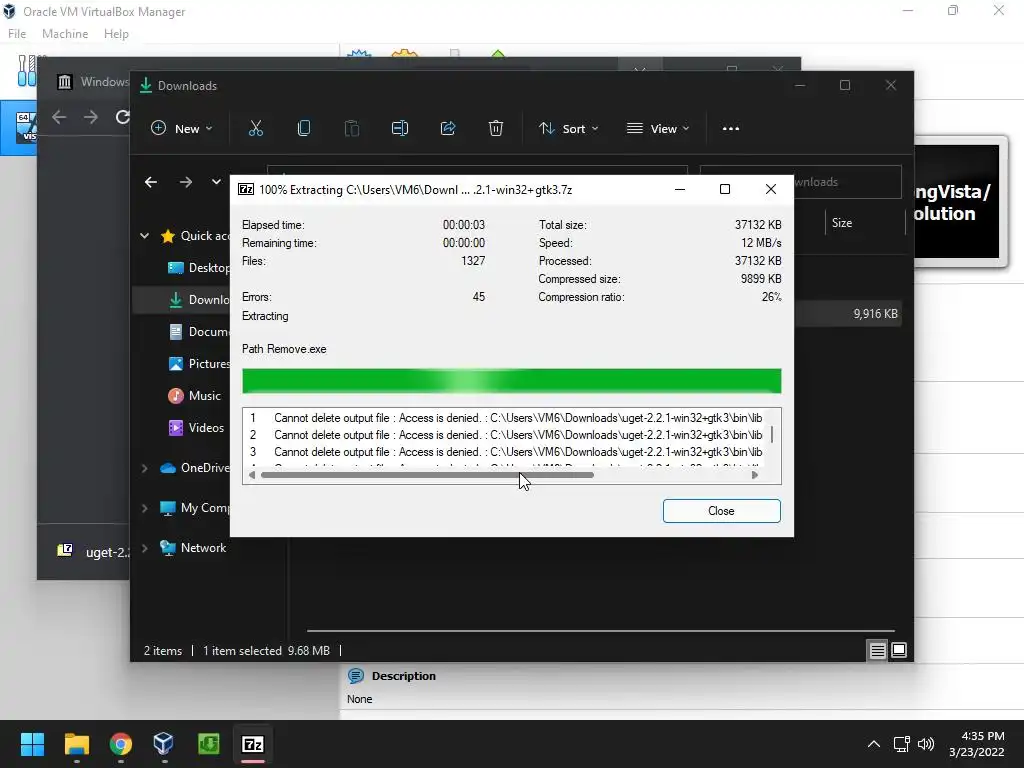This screenshot has height=768, width=1024.
Task: Click the right scroll arrow in error list
Action: [755, 475]
